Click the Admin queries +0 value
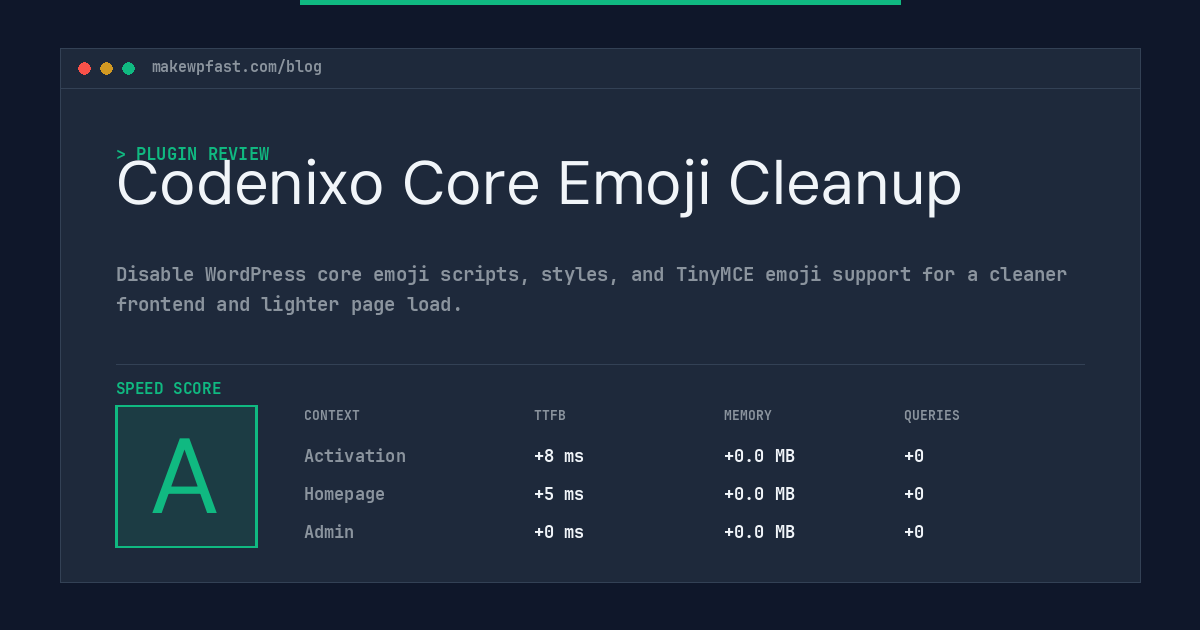This screenshot has height=630, width=1200. pyautogui.click(x=914, y=532)
